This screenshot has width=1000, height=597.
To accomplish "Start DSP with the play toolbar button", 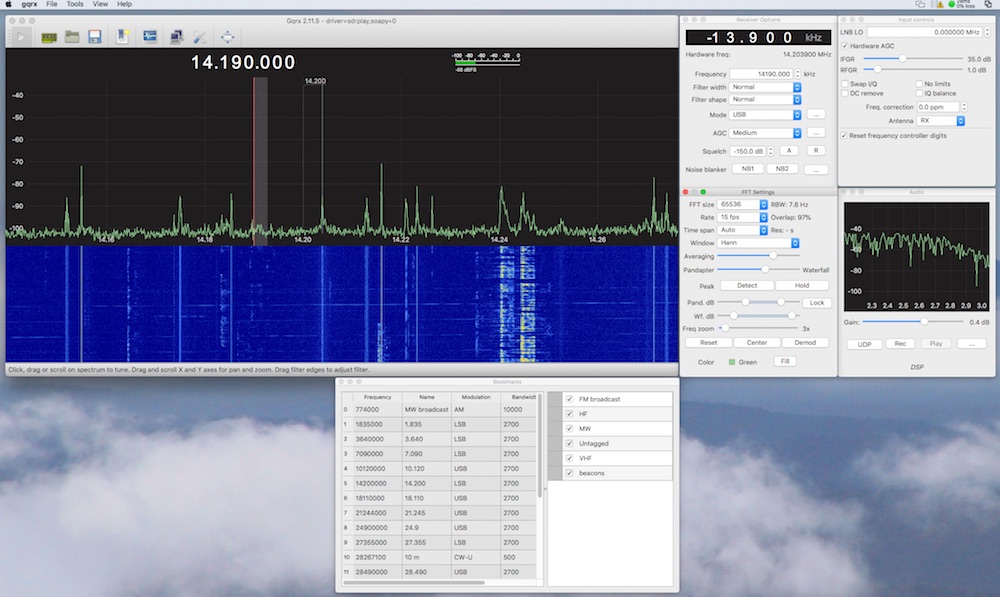I will pyautogui.click(x=21, y=37).
